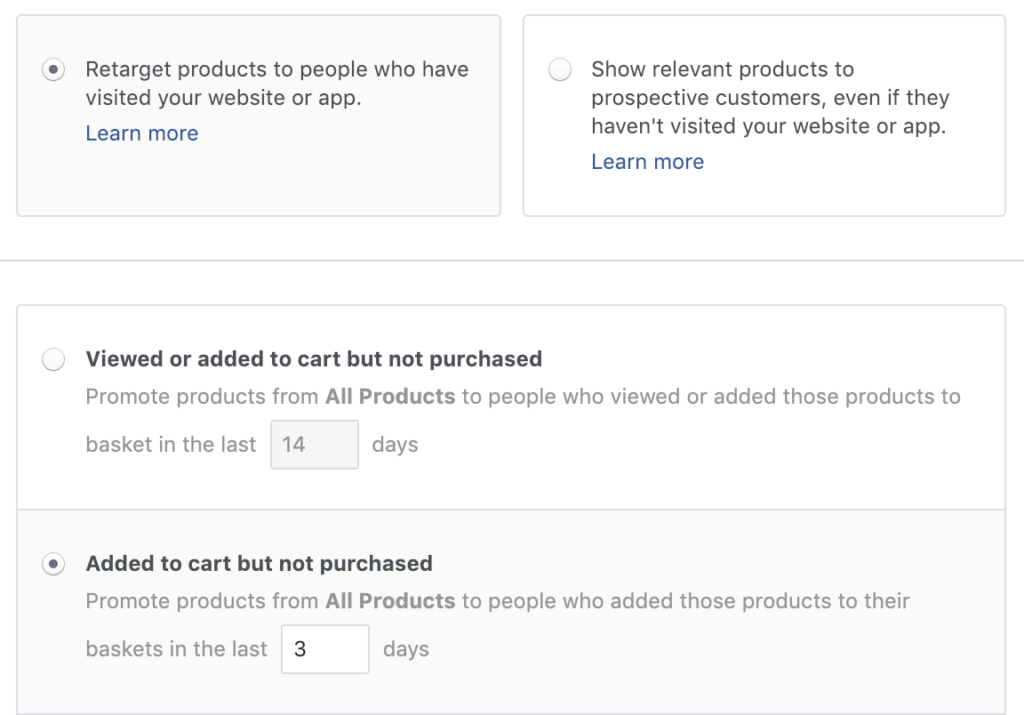Screen dimensions: 1024x715
Task: Focus the days field showing 3
Action: coord(325,649)
